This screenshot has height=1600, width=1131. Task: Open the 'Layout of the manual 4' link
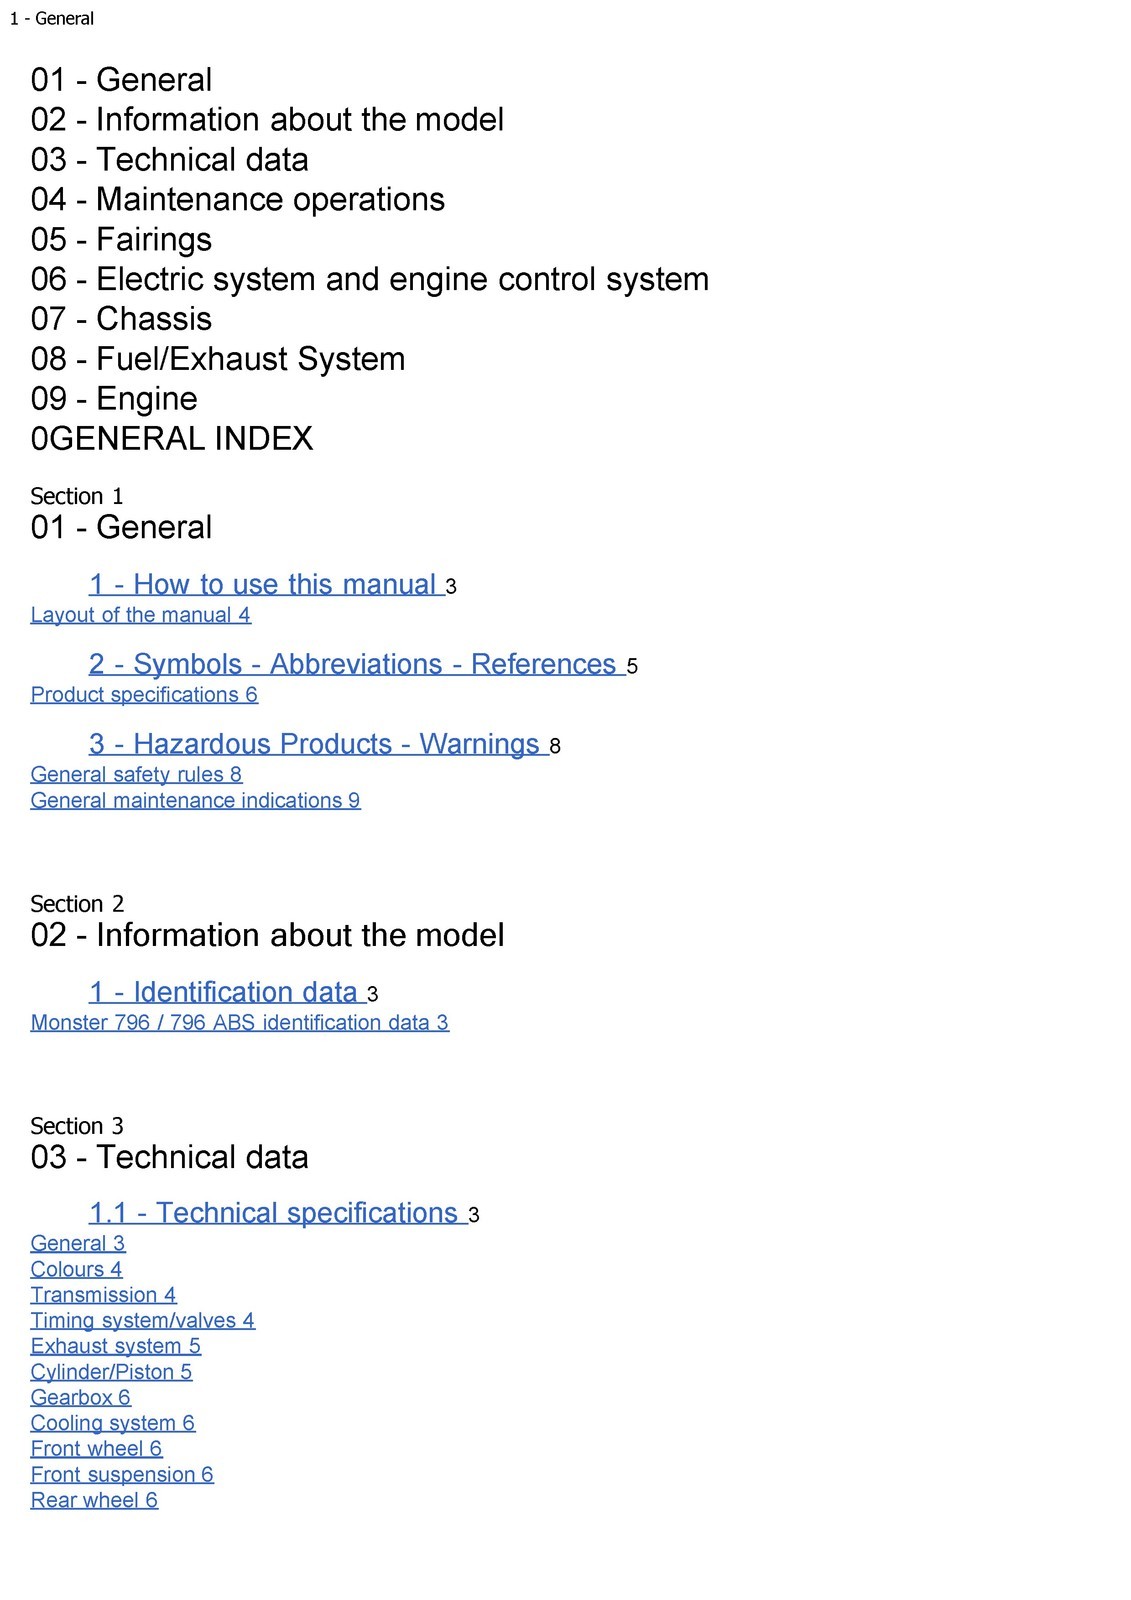coord(141,615)
